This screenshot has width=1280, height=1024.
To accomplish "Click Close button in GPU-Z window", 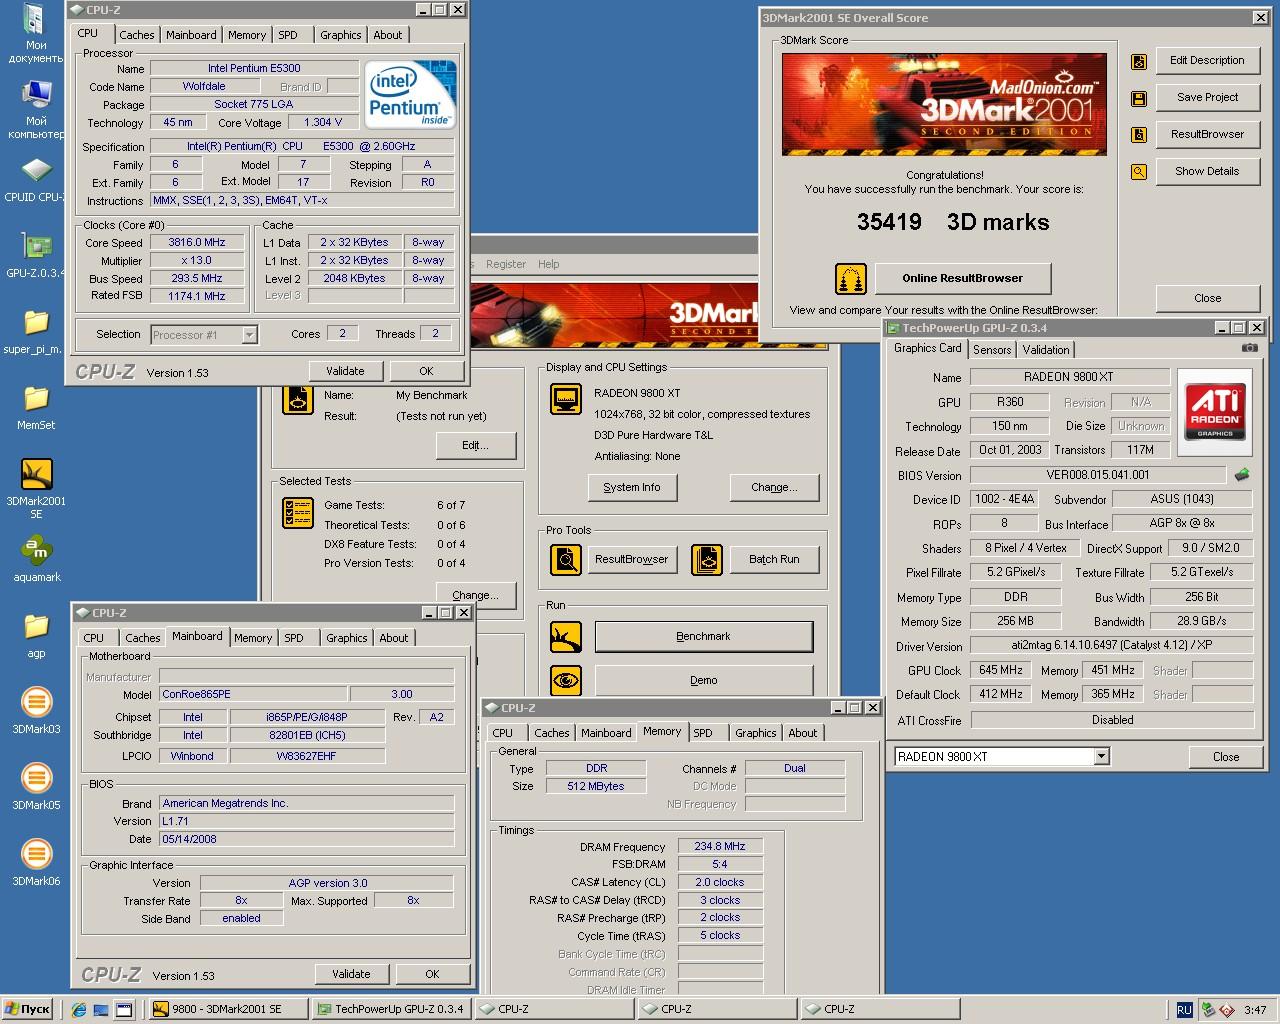I will click(x=1226, y=756).
